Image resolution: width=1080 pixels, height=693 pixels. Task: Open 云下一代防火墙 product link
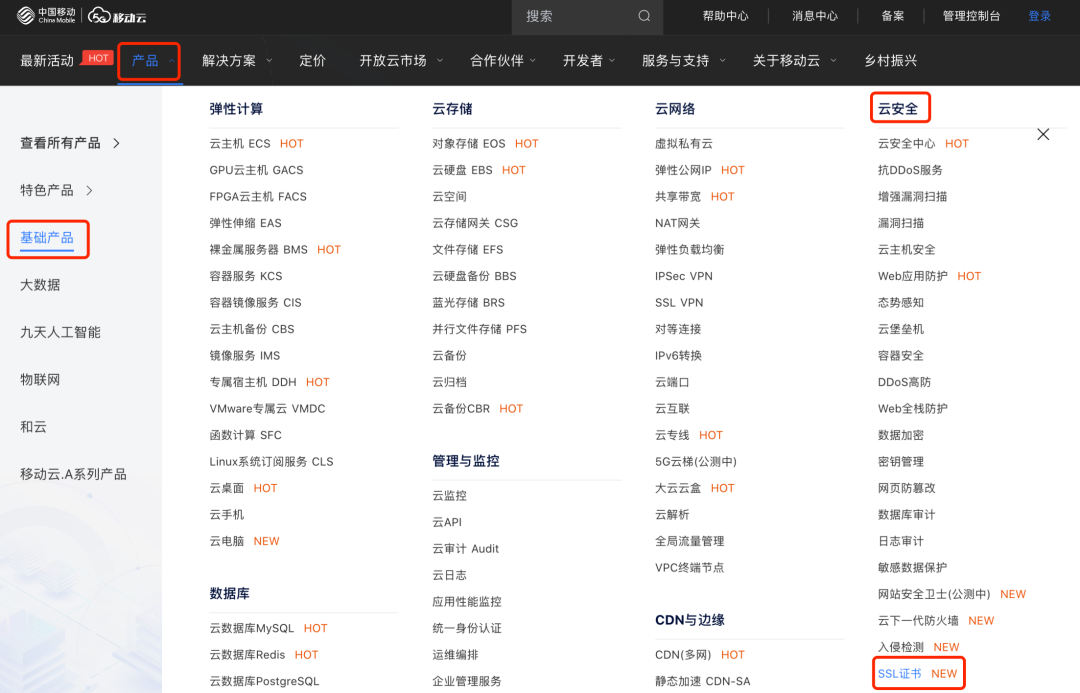tap(918, 621)
